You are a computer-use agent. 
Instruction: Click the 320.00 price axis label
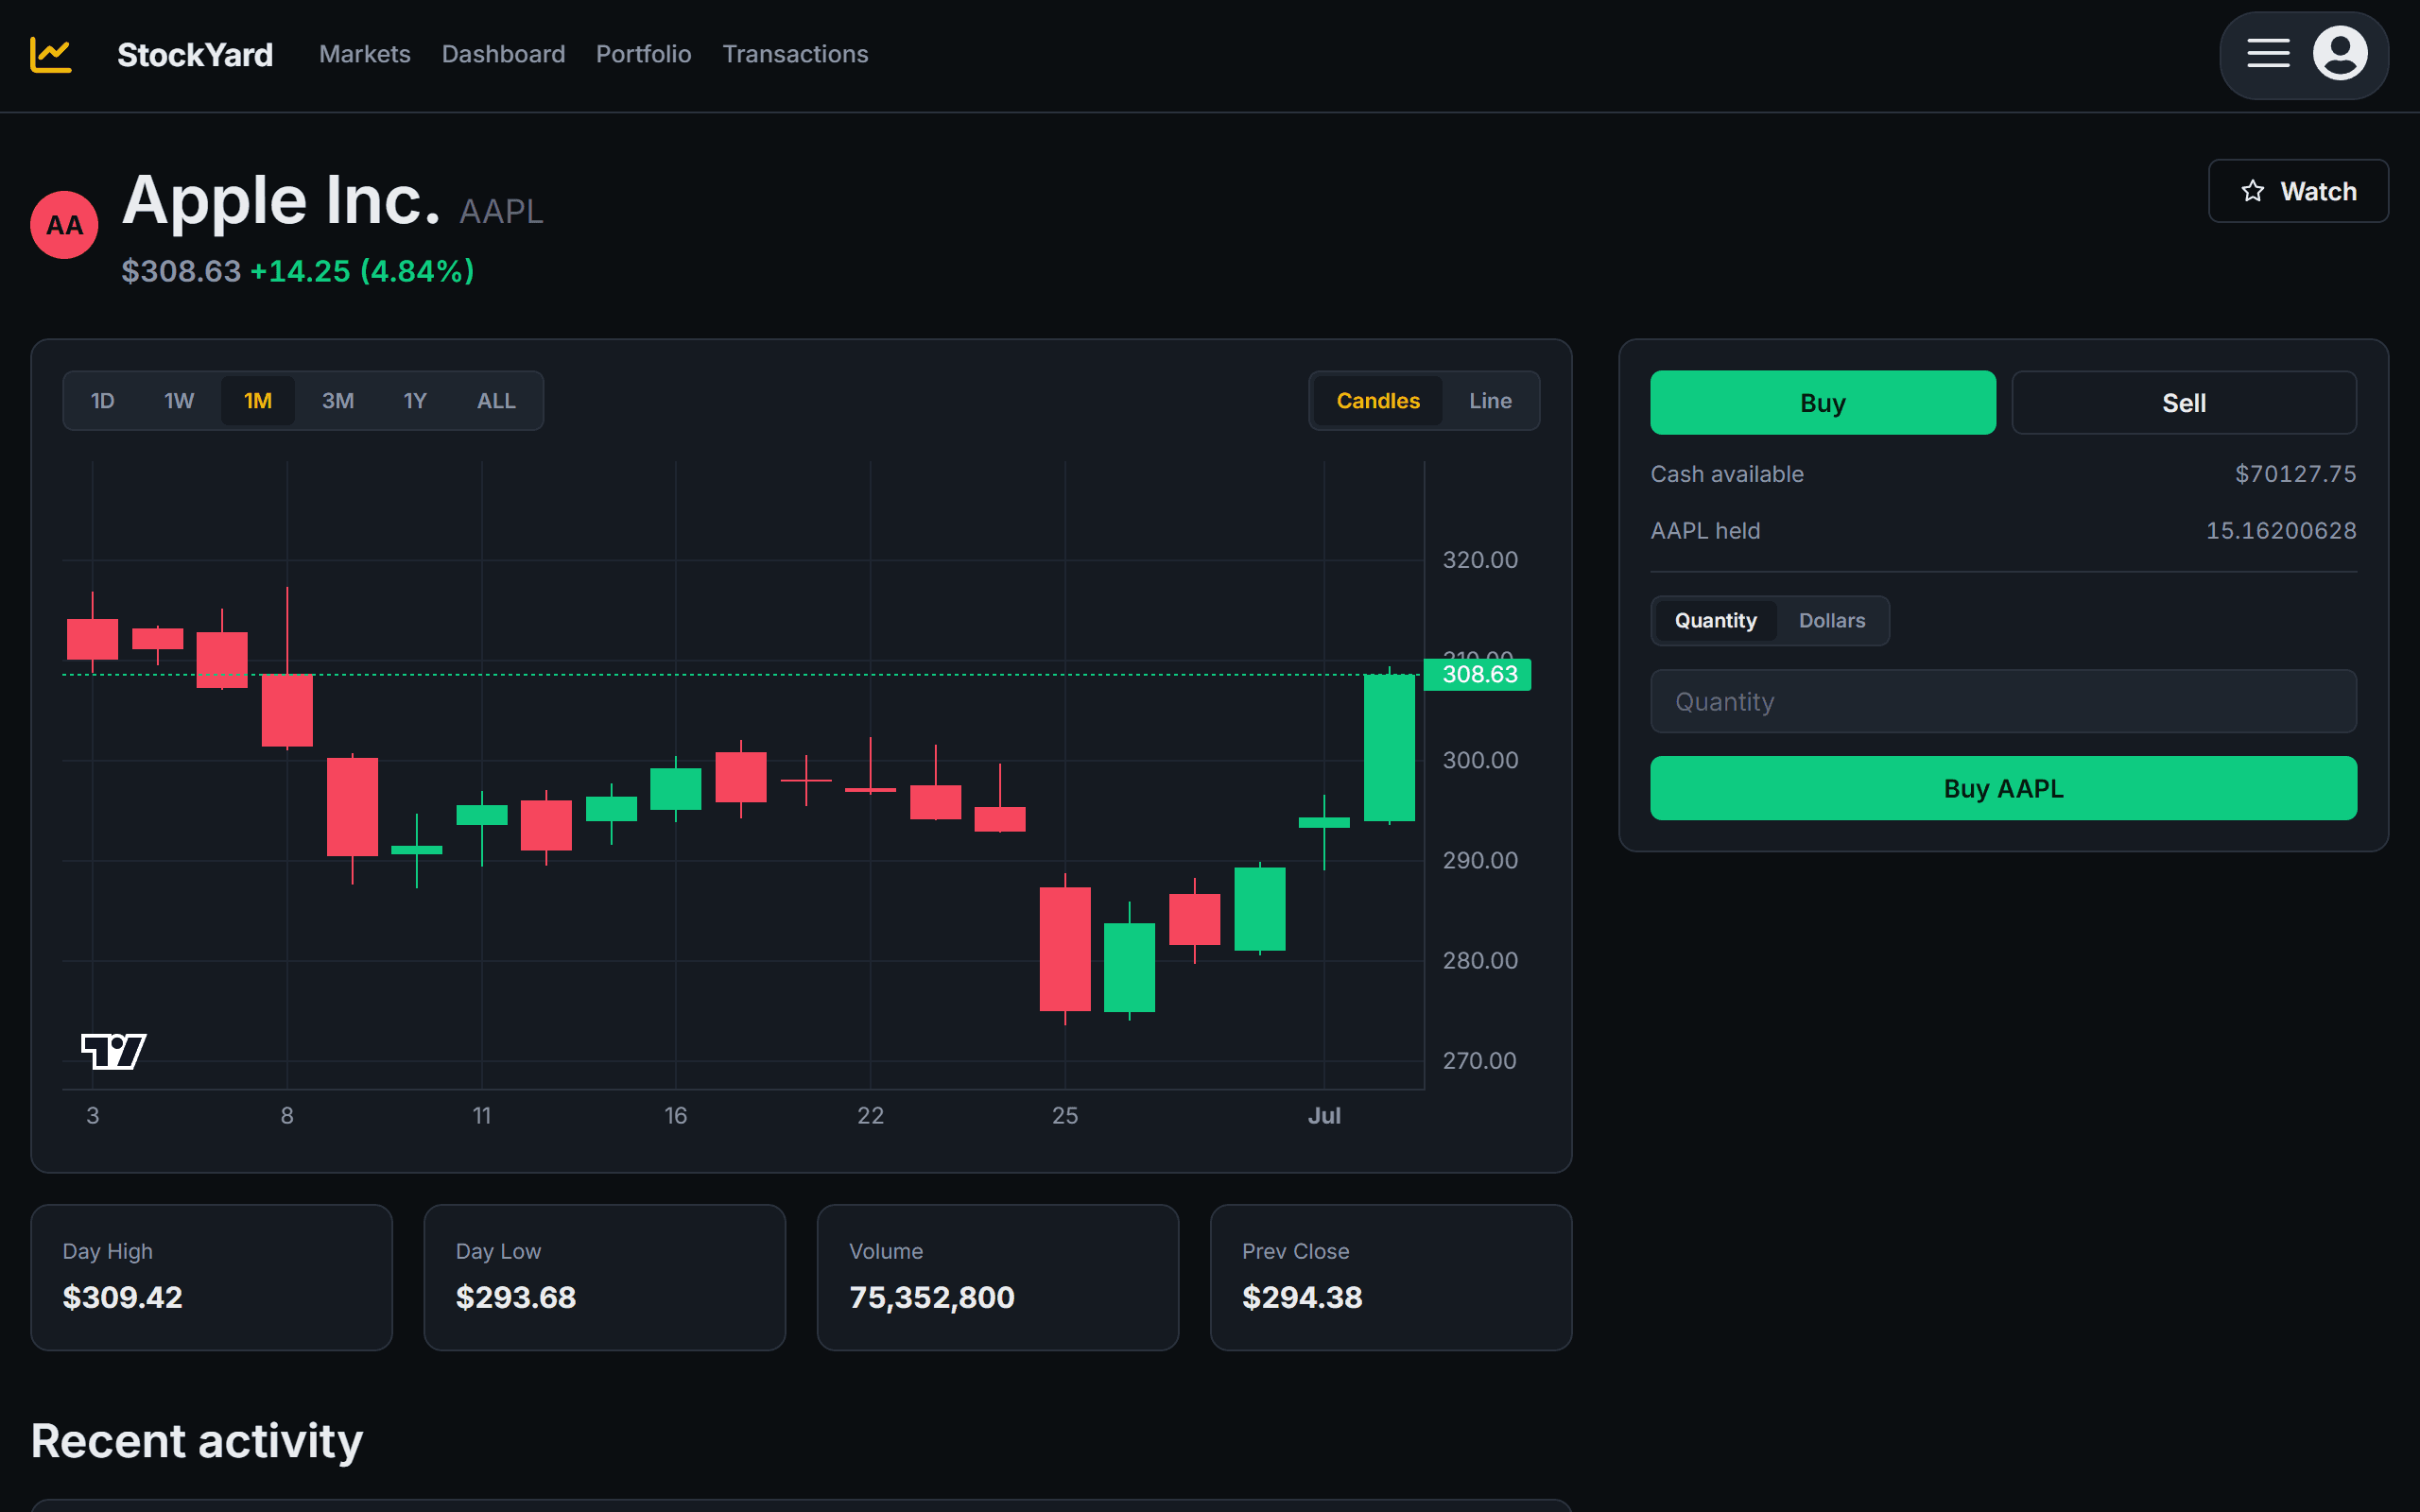coord(1479,560)
